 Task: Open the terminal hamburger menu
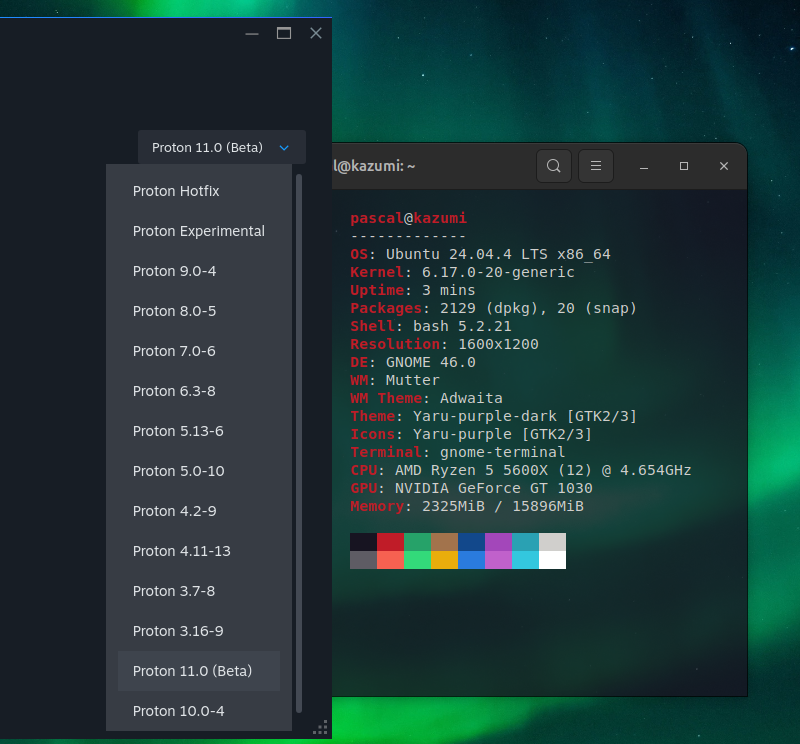[x=595, y=166]
